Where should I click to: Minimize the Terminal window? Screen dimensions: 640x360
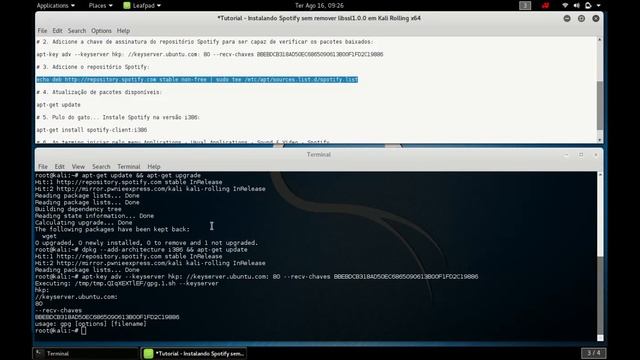(566, 155)
